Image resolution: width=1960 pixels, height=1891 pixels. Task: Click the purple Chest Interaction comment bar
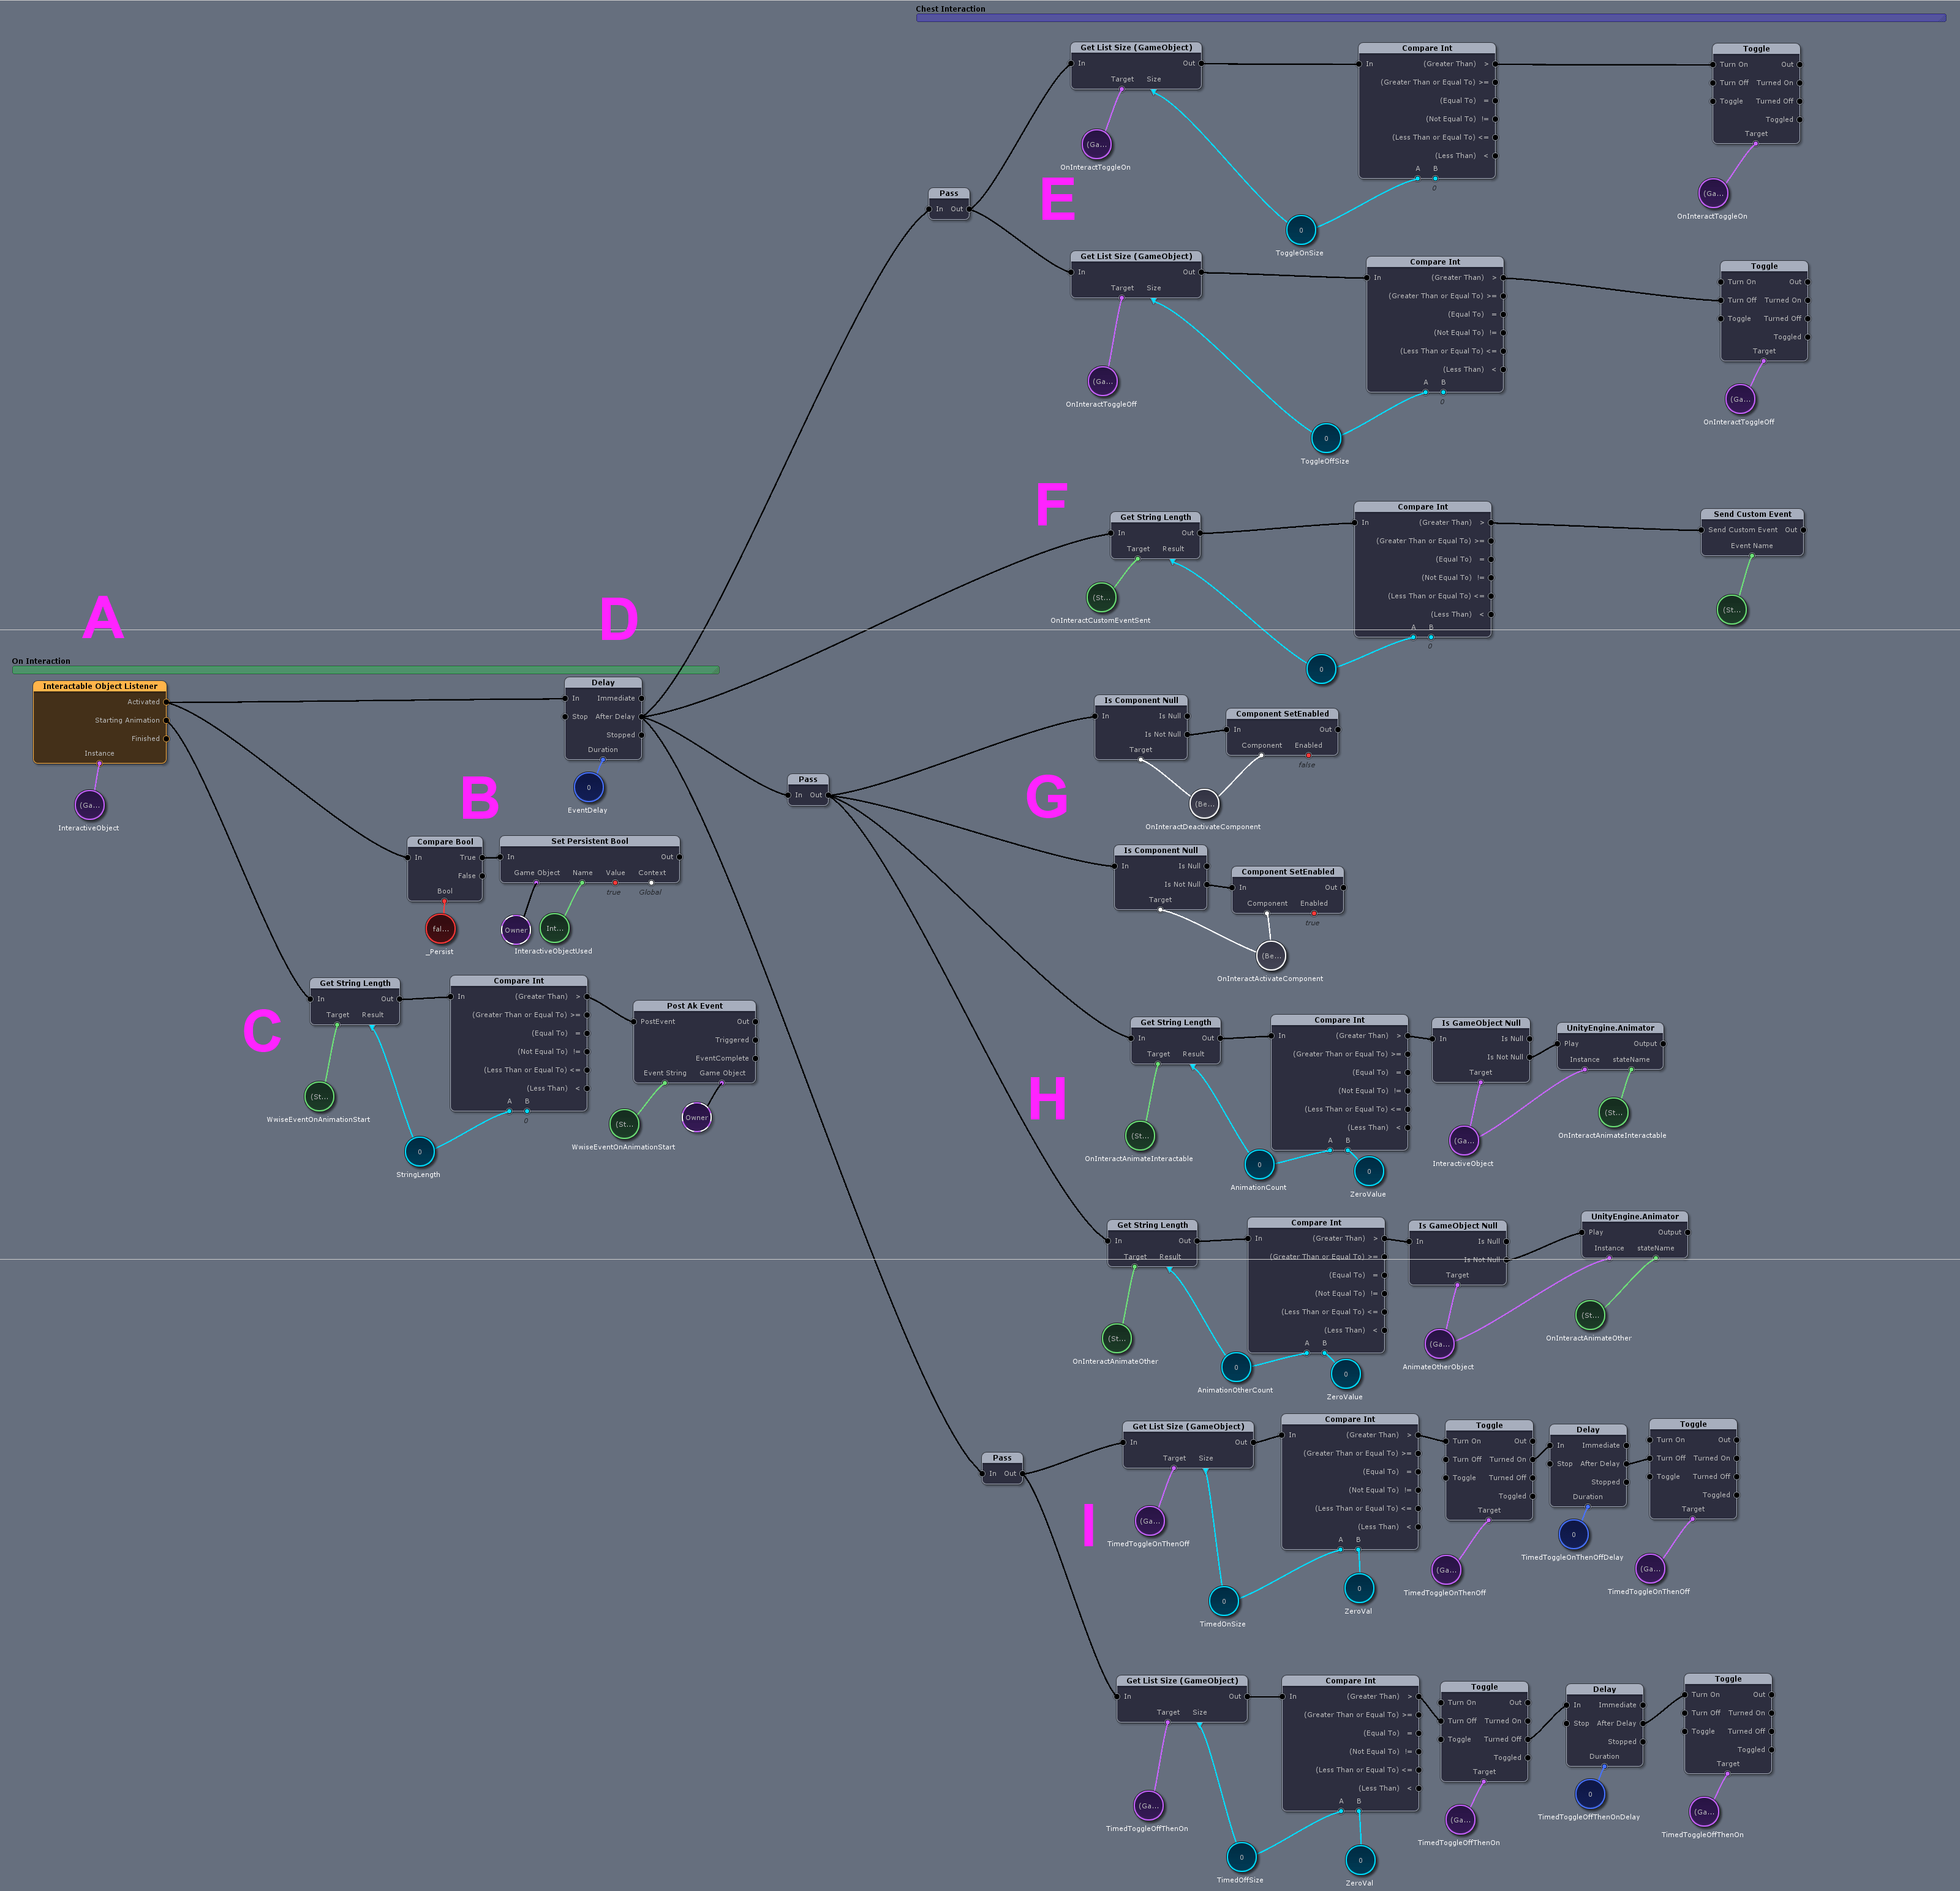[1430, 18]
